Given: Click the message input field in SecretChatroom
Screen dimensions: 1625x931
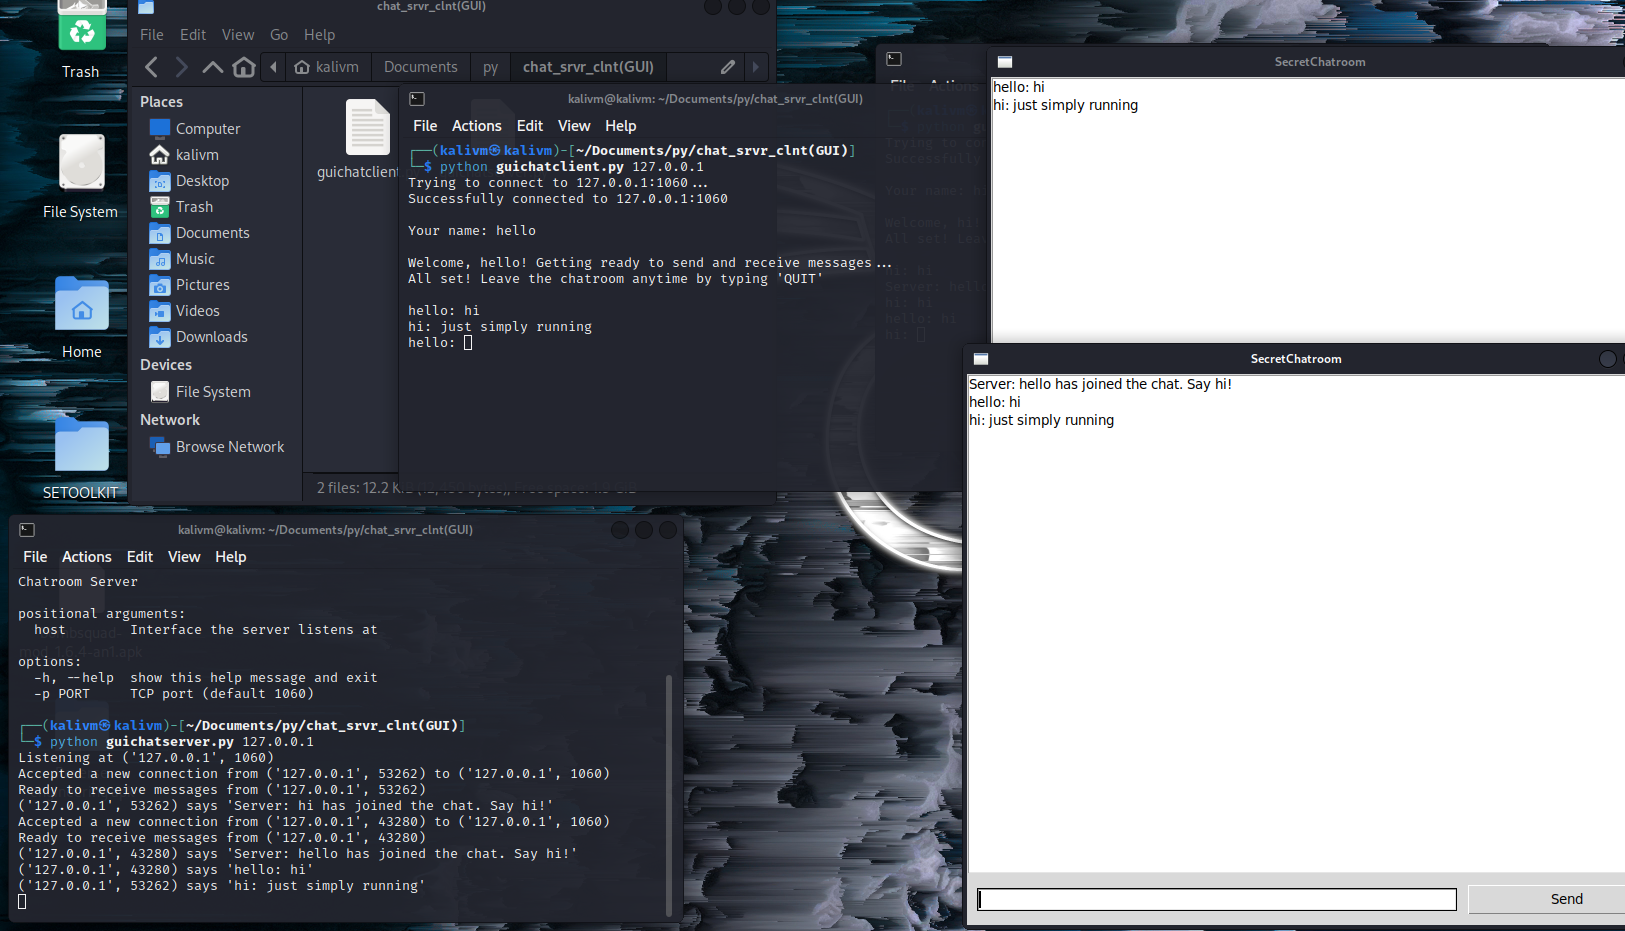Looking at the screenshot, I should pyautogui.click(x=1216, y=899).
